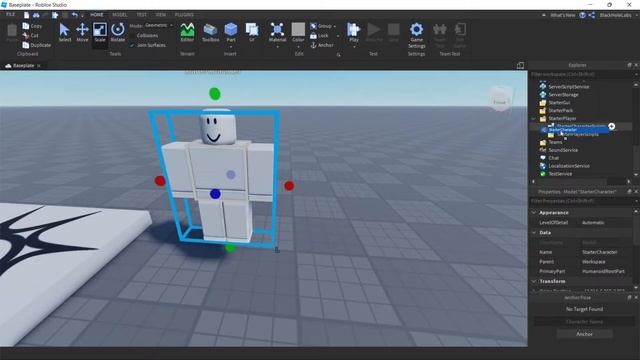The image size is (640, 360).
Task: Click the Anchor button in plugin panel
Action: click(584, 334)
